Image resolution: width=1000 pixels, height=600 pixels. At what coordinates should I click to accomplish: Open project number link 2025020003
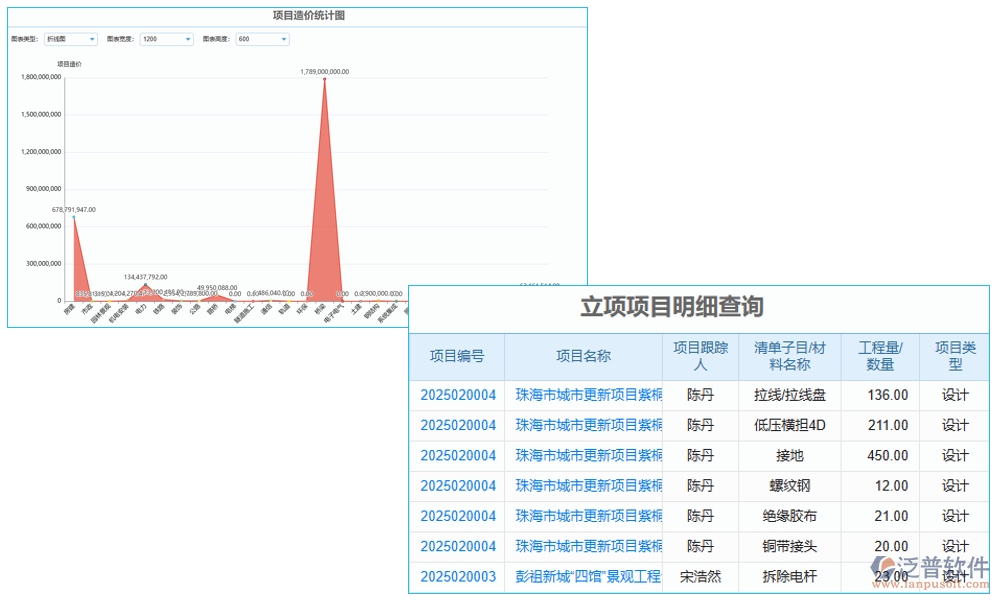click(x=457, y=577)
